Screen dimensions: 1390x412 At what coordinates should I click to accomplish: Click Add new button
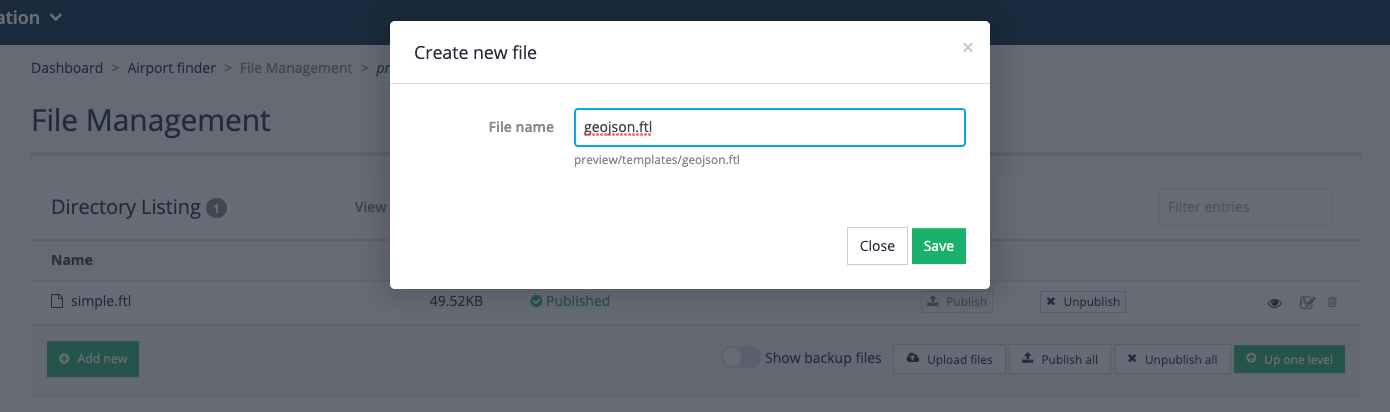93,359
